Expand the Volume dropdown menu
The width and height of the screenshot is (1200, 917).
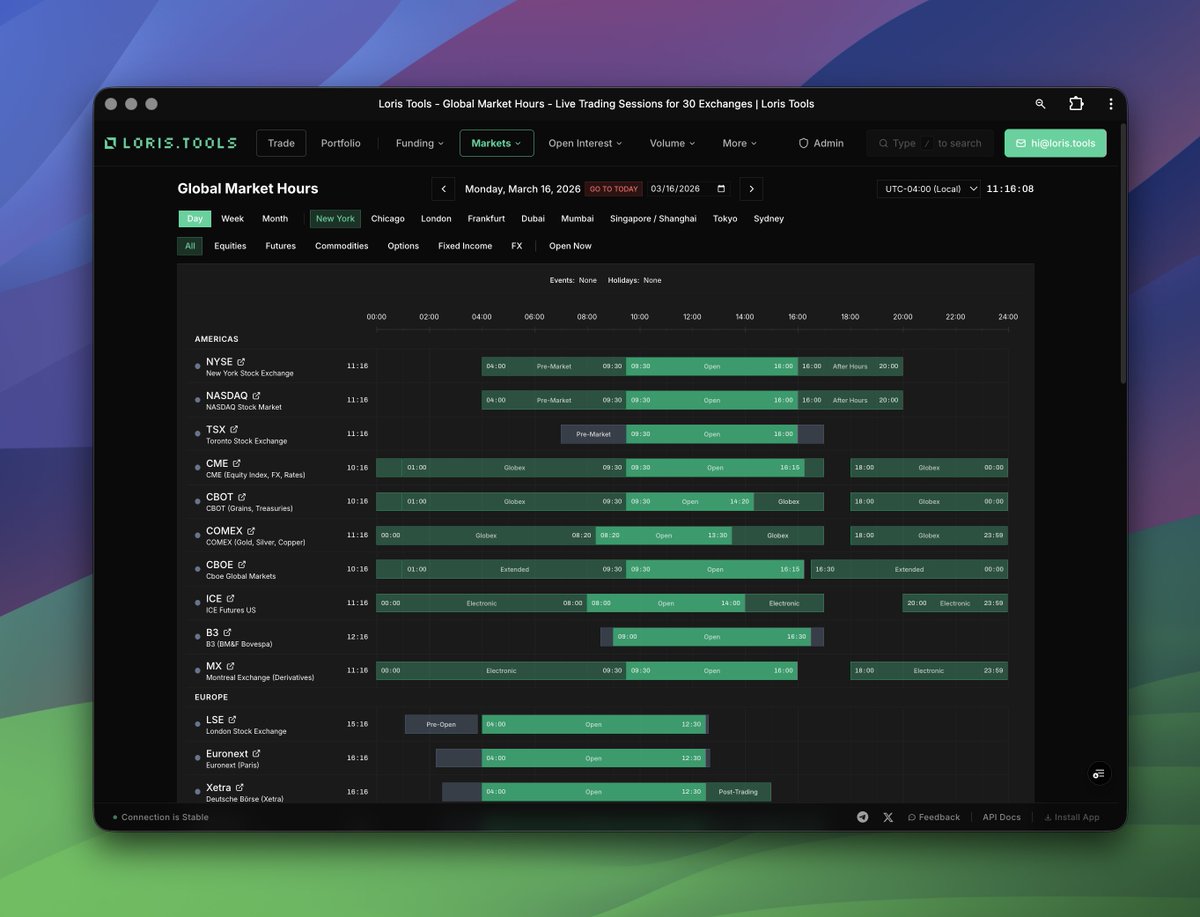[x=673, y=143]
